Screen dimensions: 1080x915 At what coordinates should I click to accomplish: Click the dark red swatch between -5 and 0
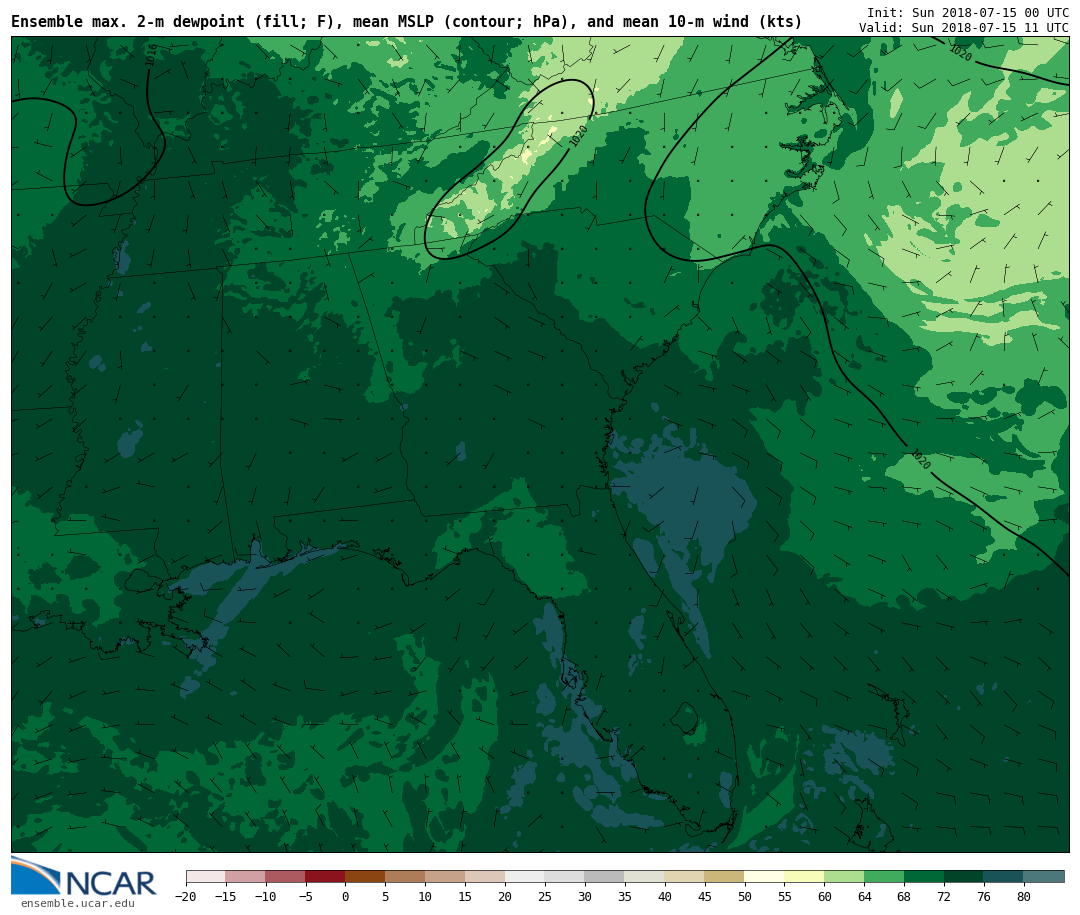tap(325, 877)
